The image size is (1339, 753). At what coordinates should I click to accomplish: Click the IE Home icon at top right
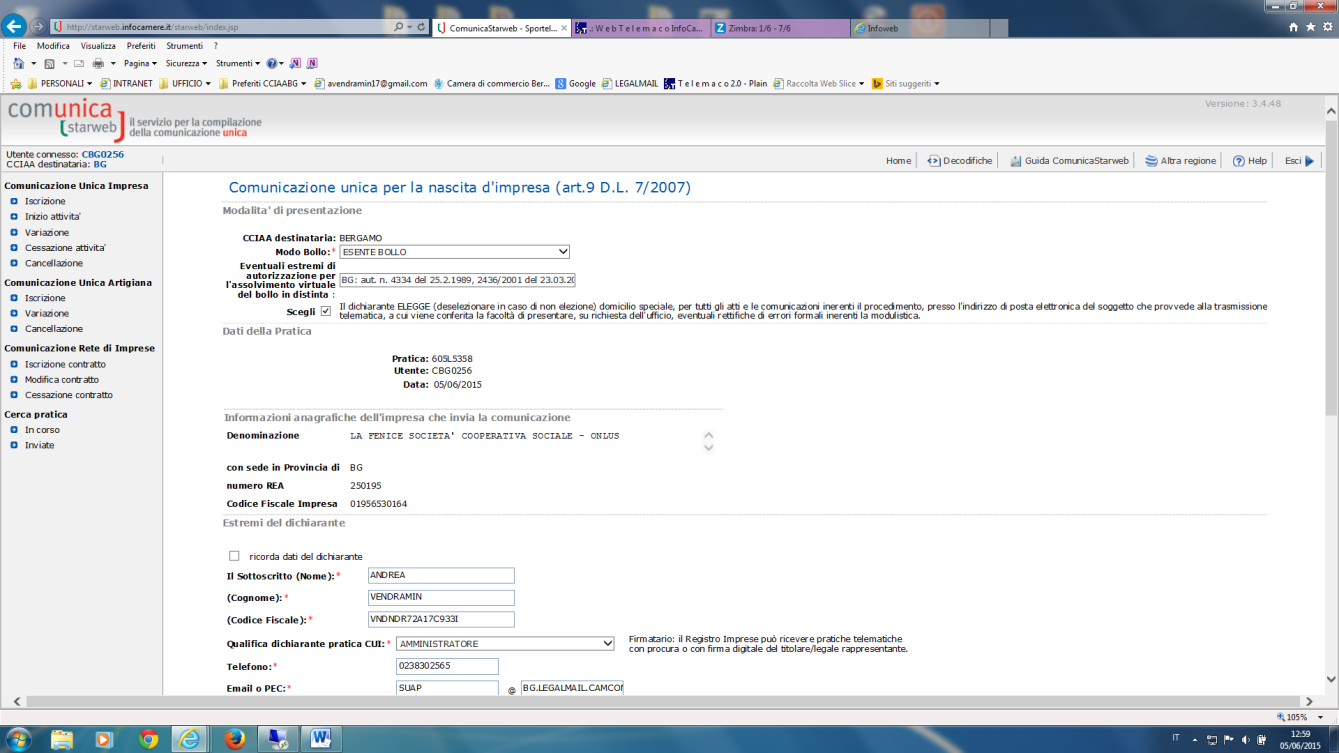coord(1294,27)
